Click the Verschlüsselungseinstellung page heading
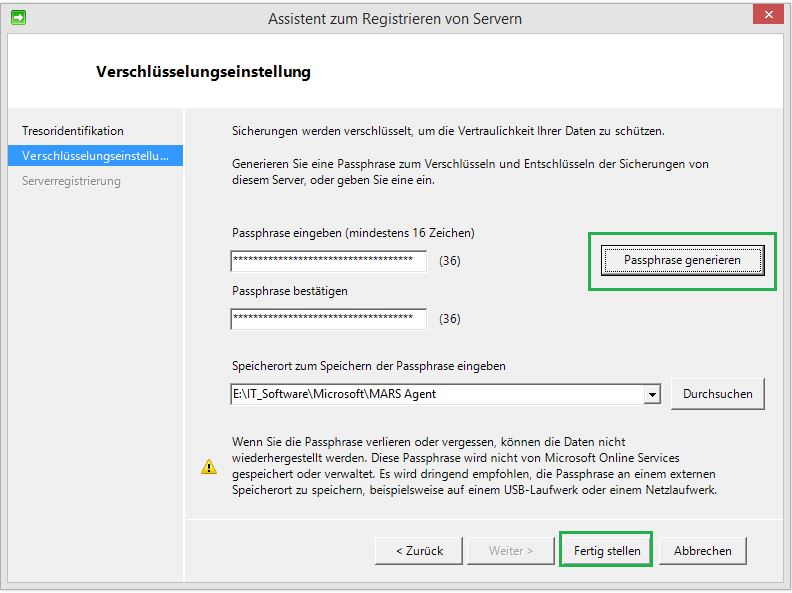 coord(203,72)
